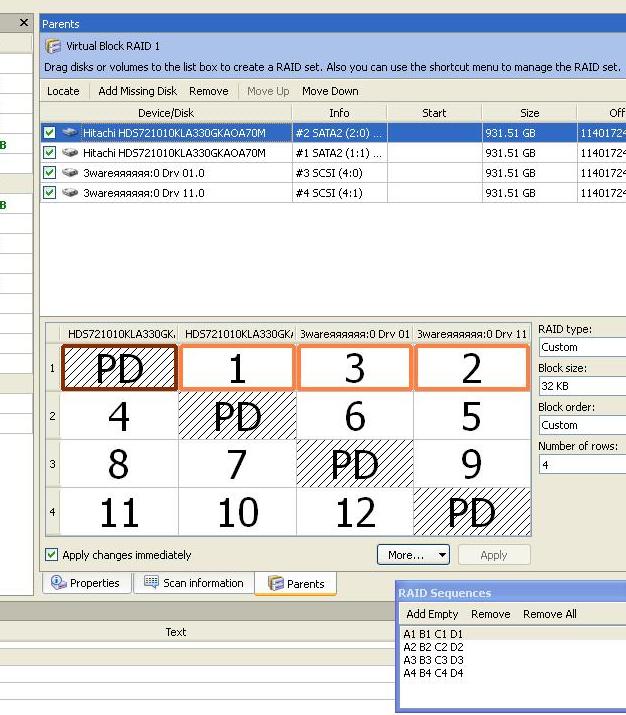Click the Apply button

coord(494,555)
